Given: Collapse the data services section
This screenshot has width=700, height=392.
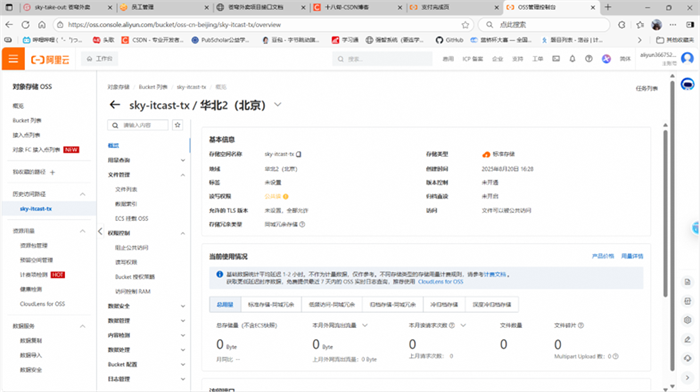Looking at the screenshot, I should pos(83,326).
